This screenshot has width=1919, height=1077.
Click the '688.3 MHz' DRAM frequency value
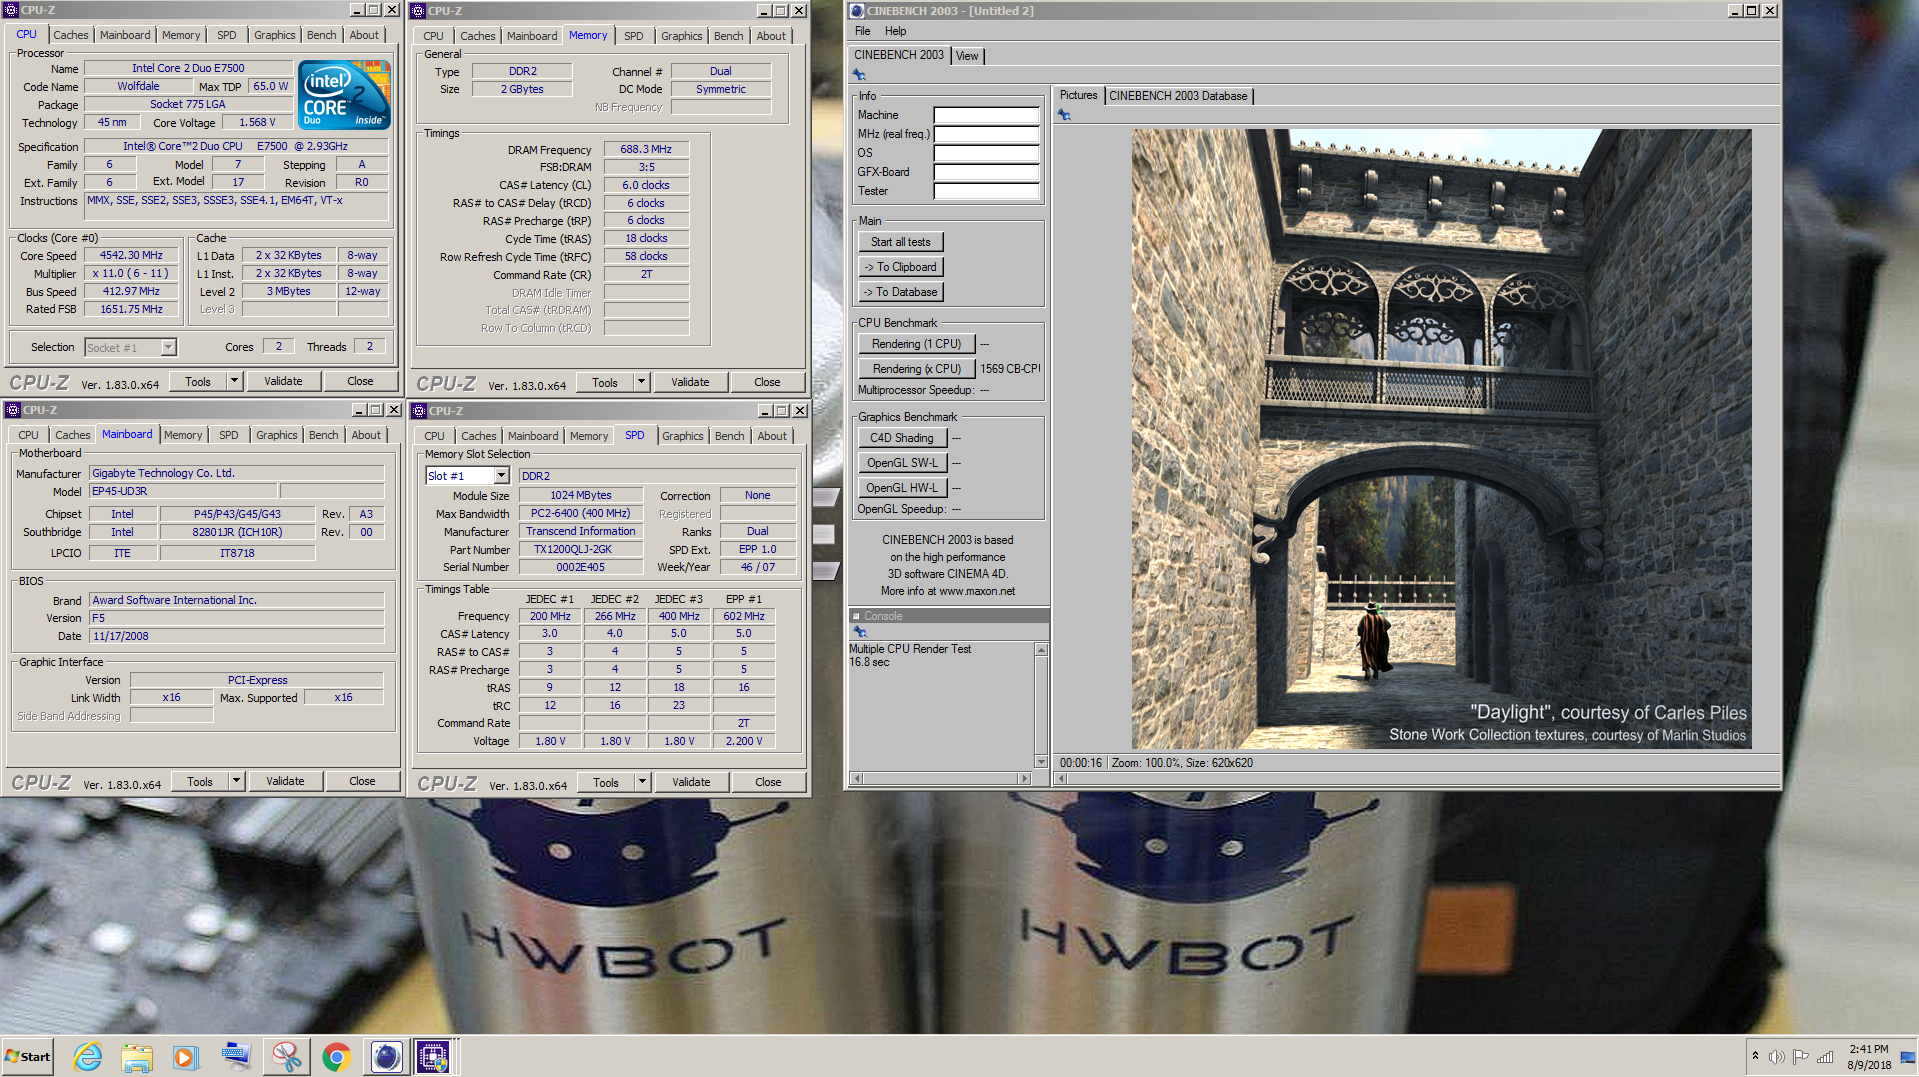point(646,149)
